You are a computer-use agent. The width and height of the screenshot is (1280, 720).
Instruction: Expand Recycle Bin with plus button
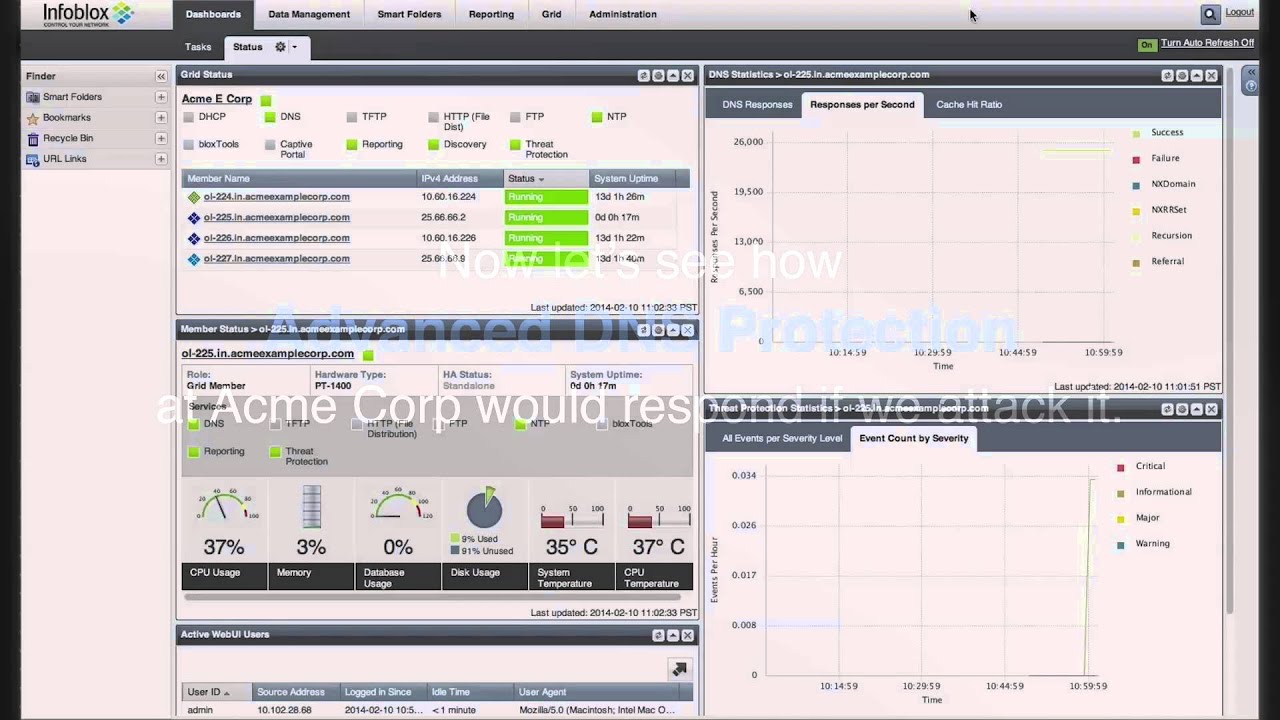pos(160,138)
